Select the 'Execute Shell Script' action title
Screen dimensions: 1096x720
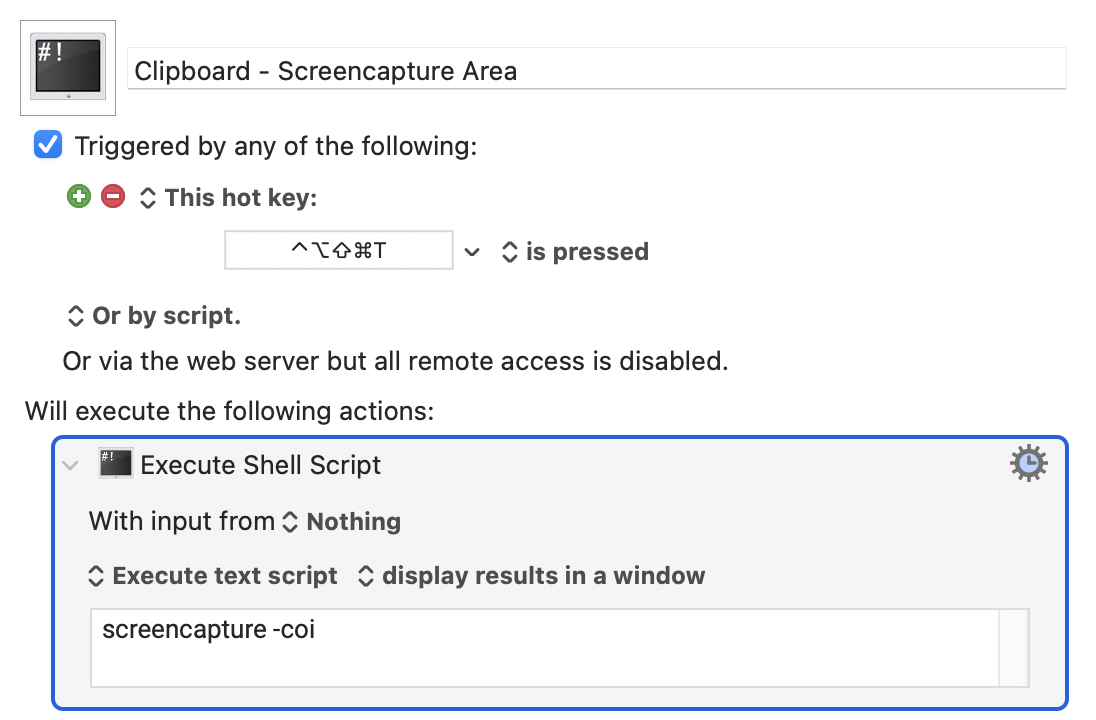(x=261, y=465)
